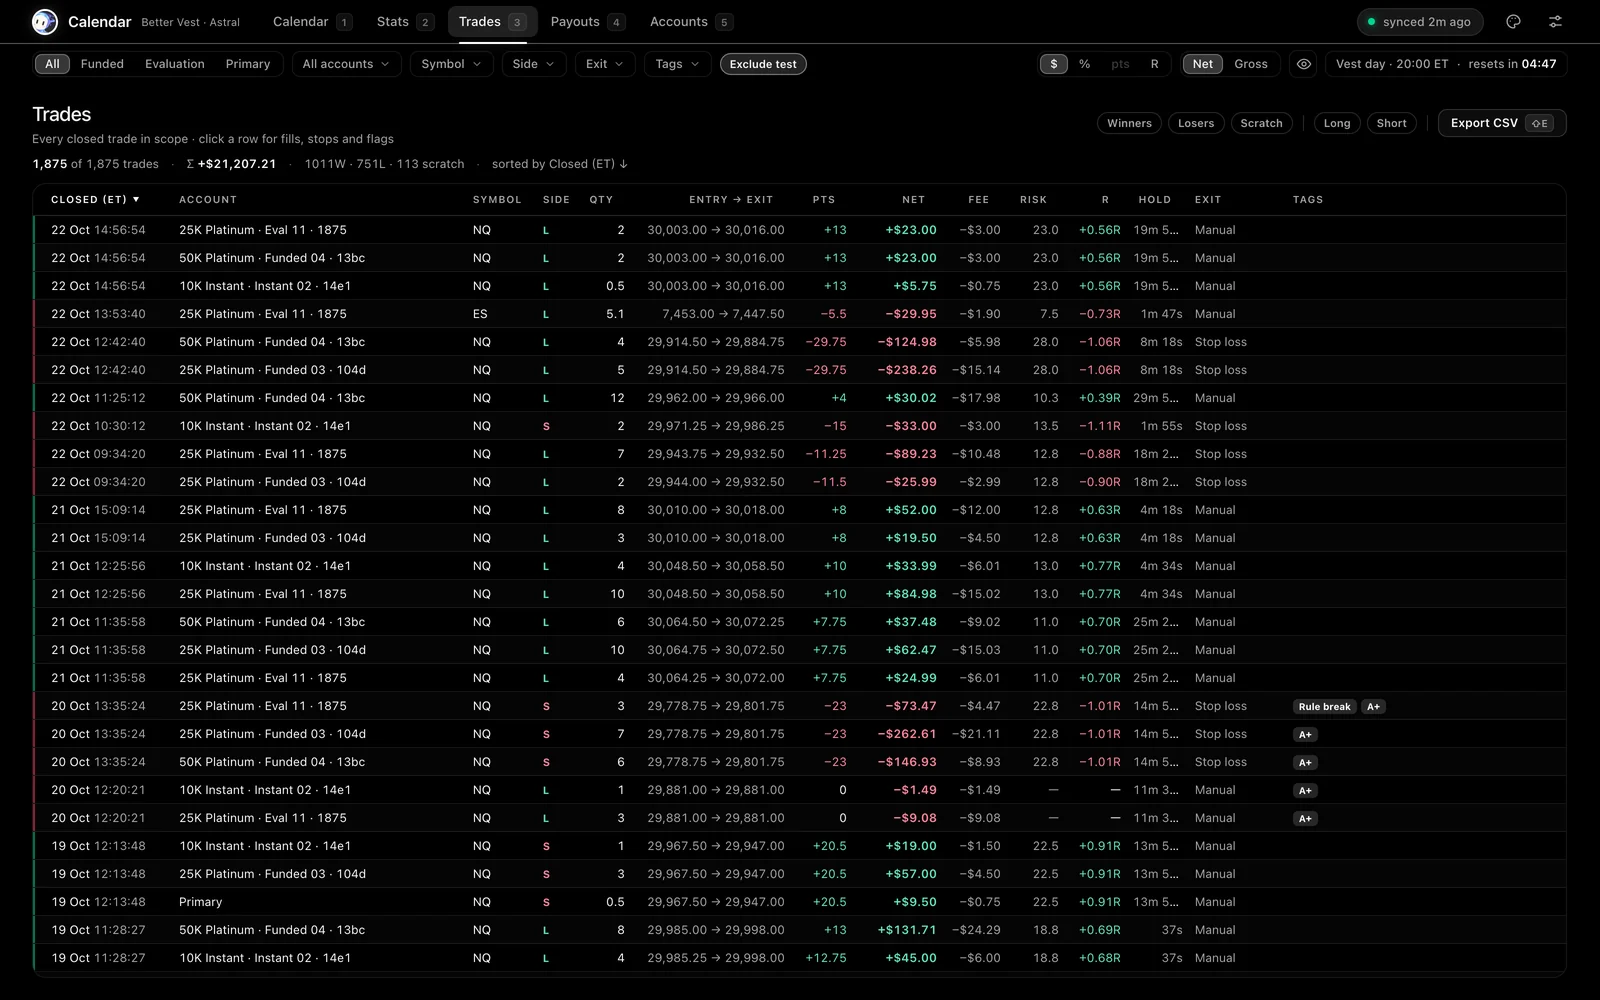The width and height of the screenshot is (1600, 1000).
Task: Click the Rule break tag badge
Action: point(1324,706)
